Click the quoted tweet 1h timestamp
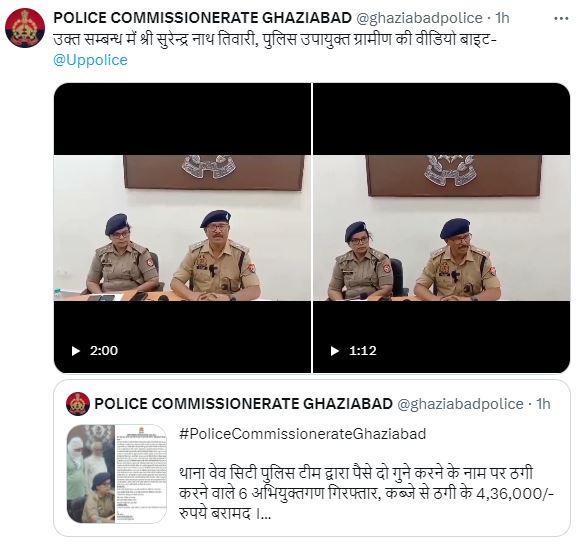 coord(543,404)
